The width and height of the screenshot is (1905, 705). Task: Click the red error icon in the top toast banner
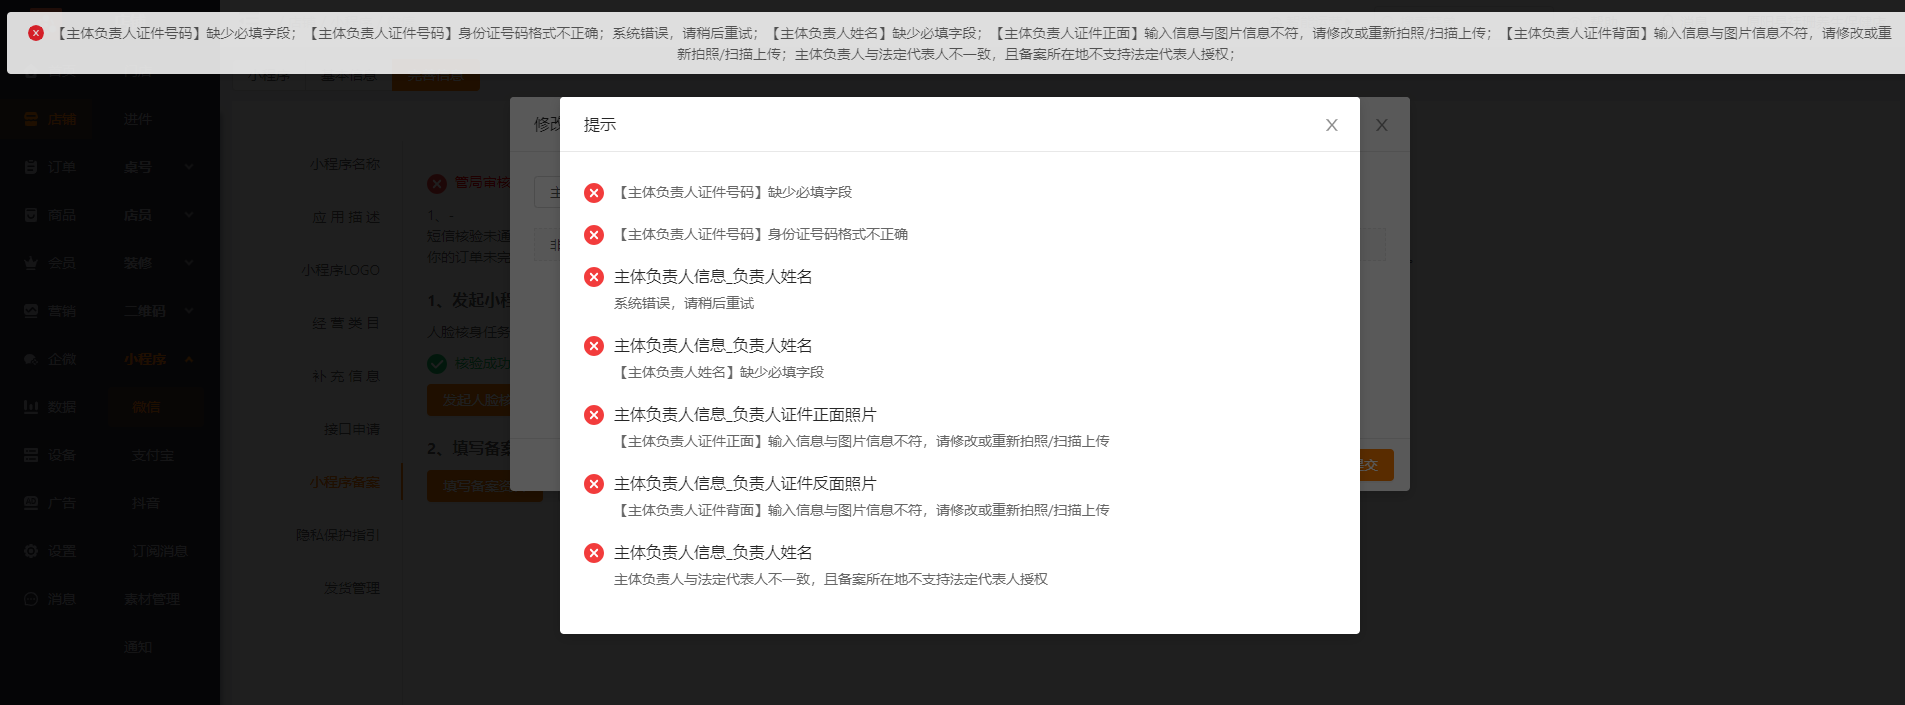pos(36,33)
